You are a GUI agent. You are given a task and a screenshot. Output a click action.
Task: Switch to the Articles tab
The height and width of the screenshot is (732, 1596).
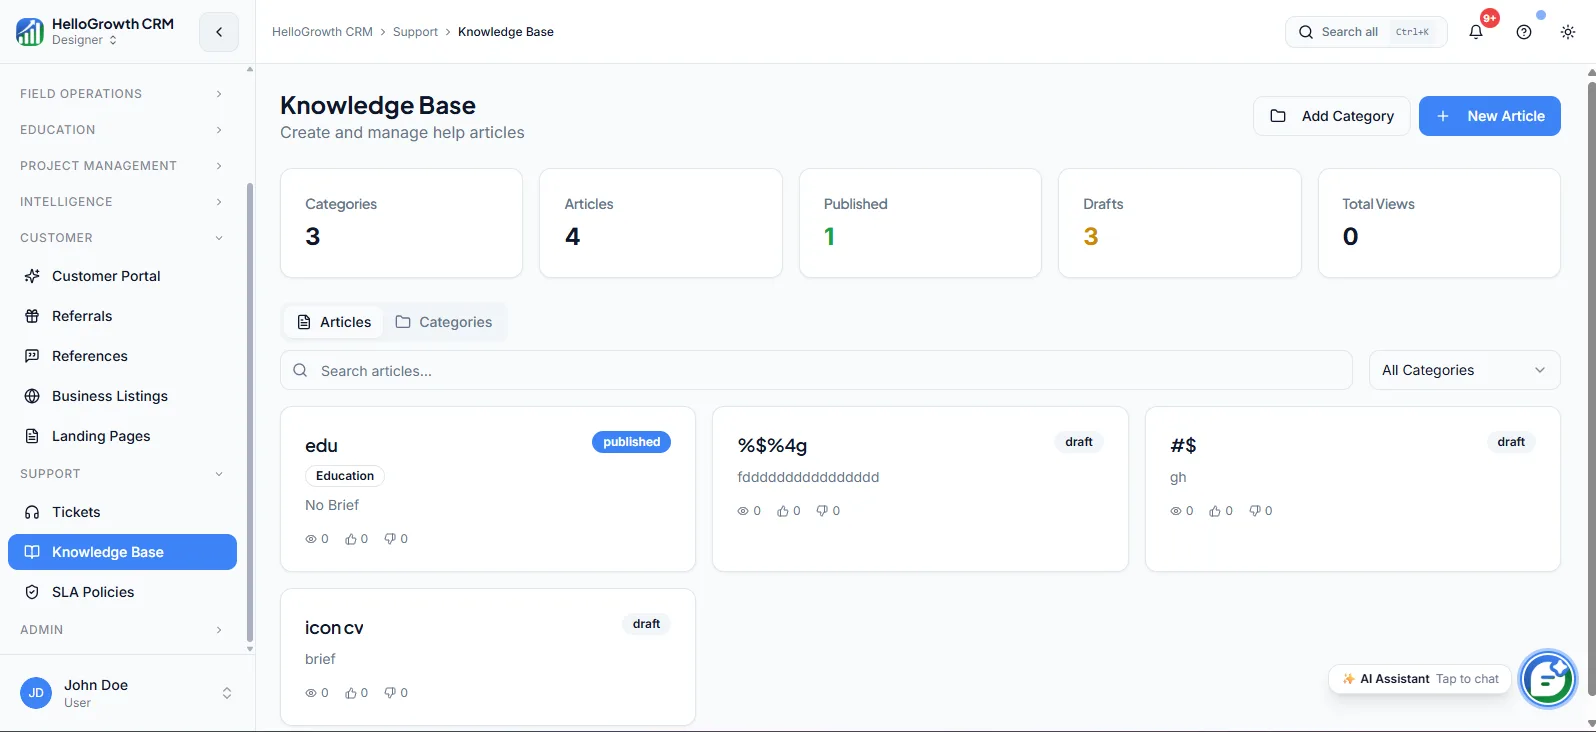334,322
